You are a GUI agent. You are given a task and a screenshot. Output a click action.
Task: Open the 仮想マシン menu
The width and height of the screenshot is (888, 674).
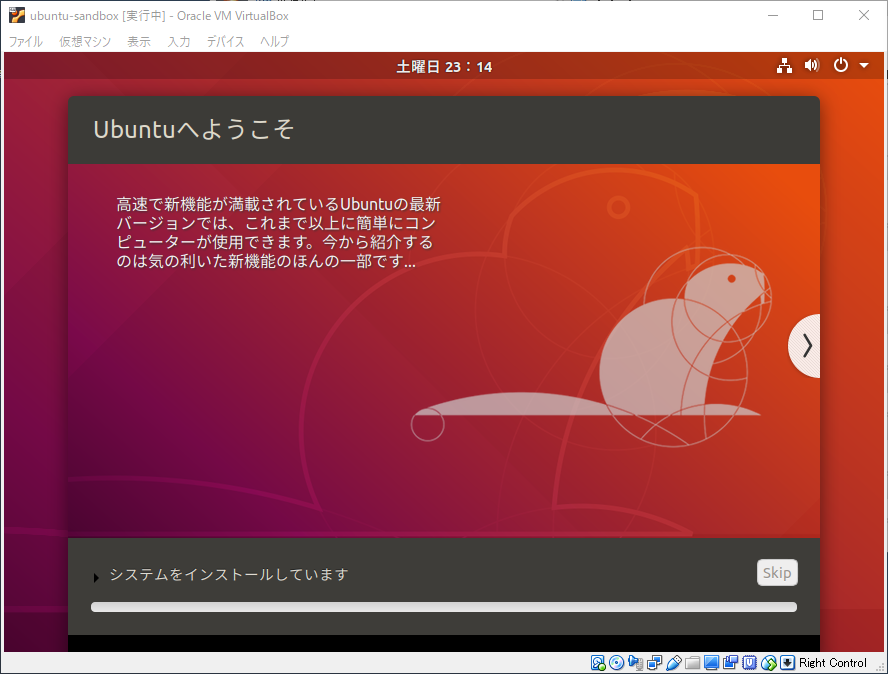(x=85, y=41)
